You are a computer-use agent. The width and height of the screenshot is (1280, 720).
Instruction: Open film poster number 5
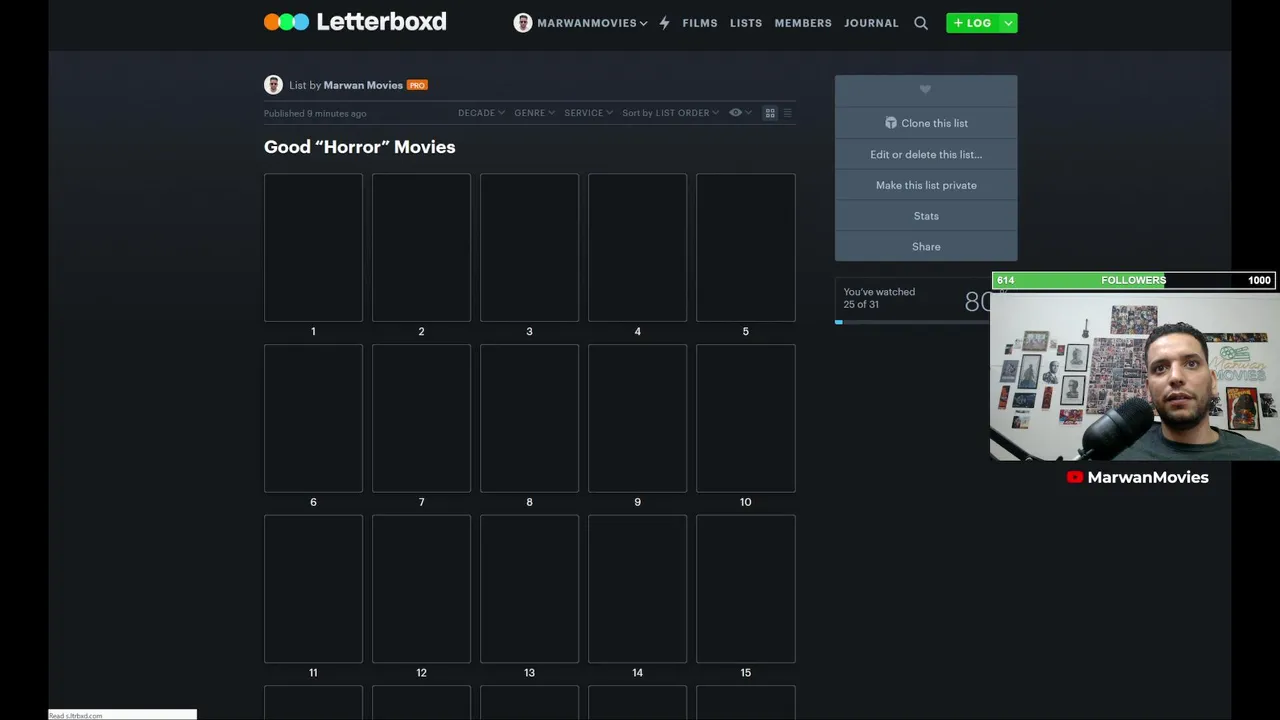746,248
